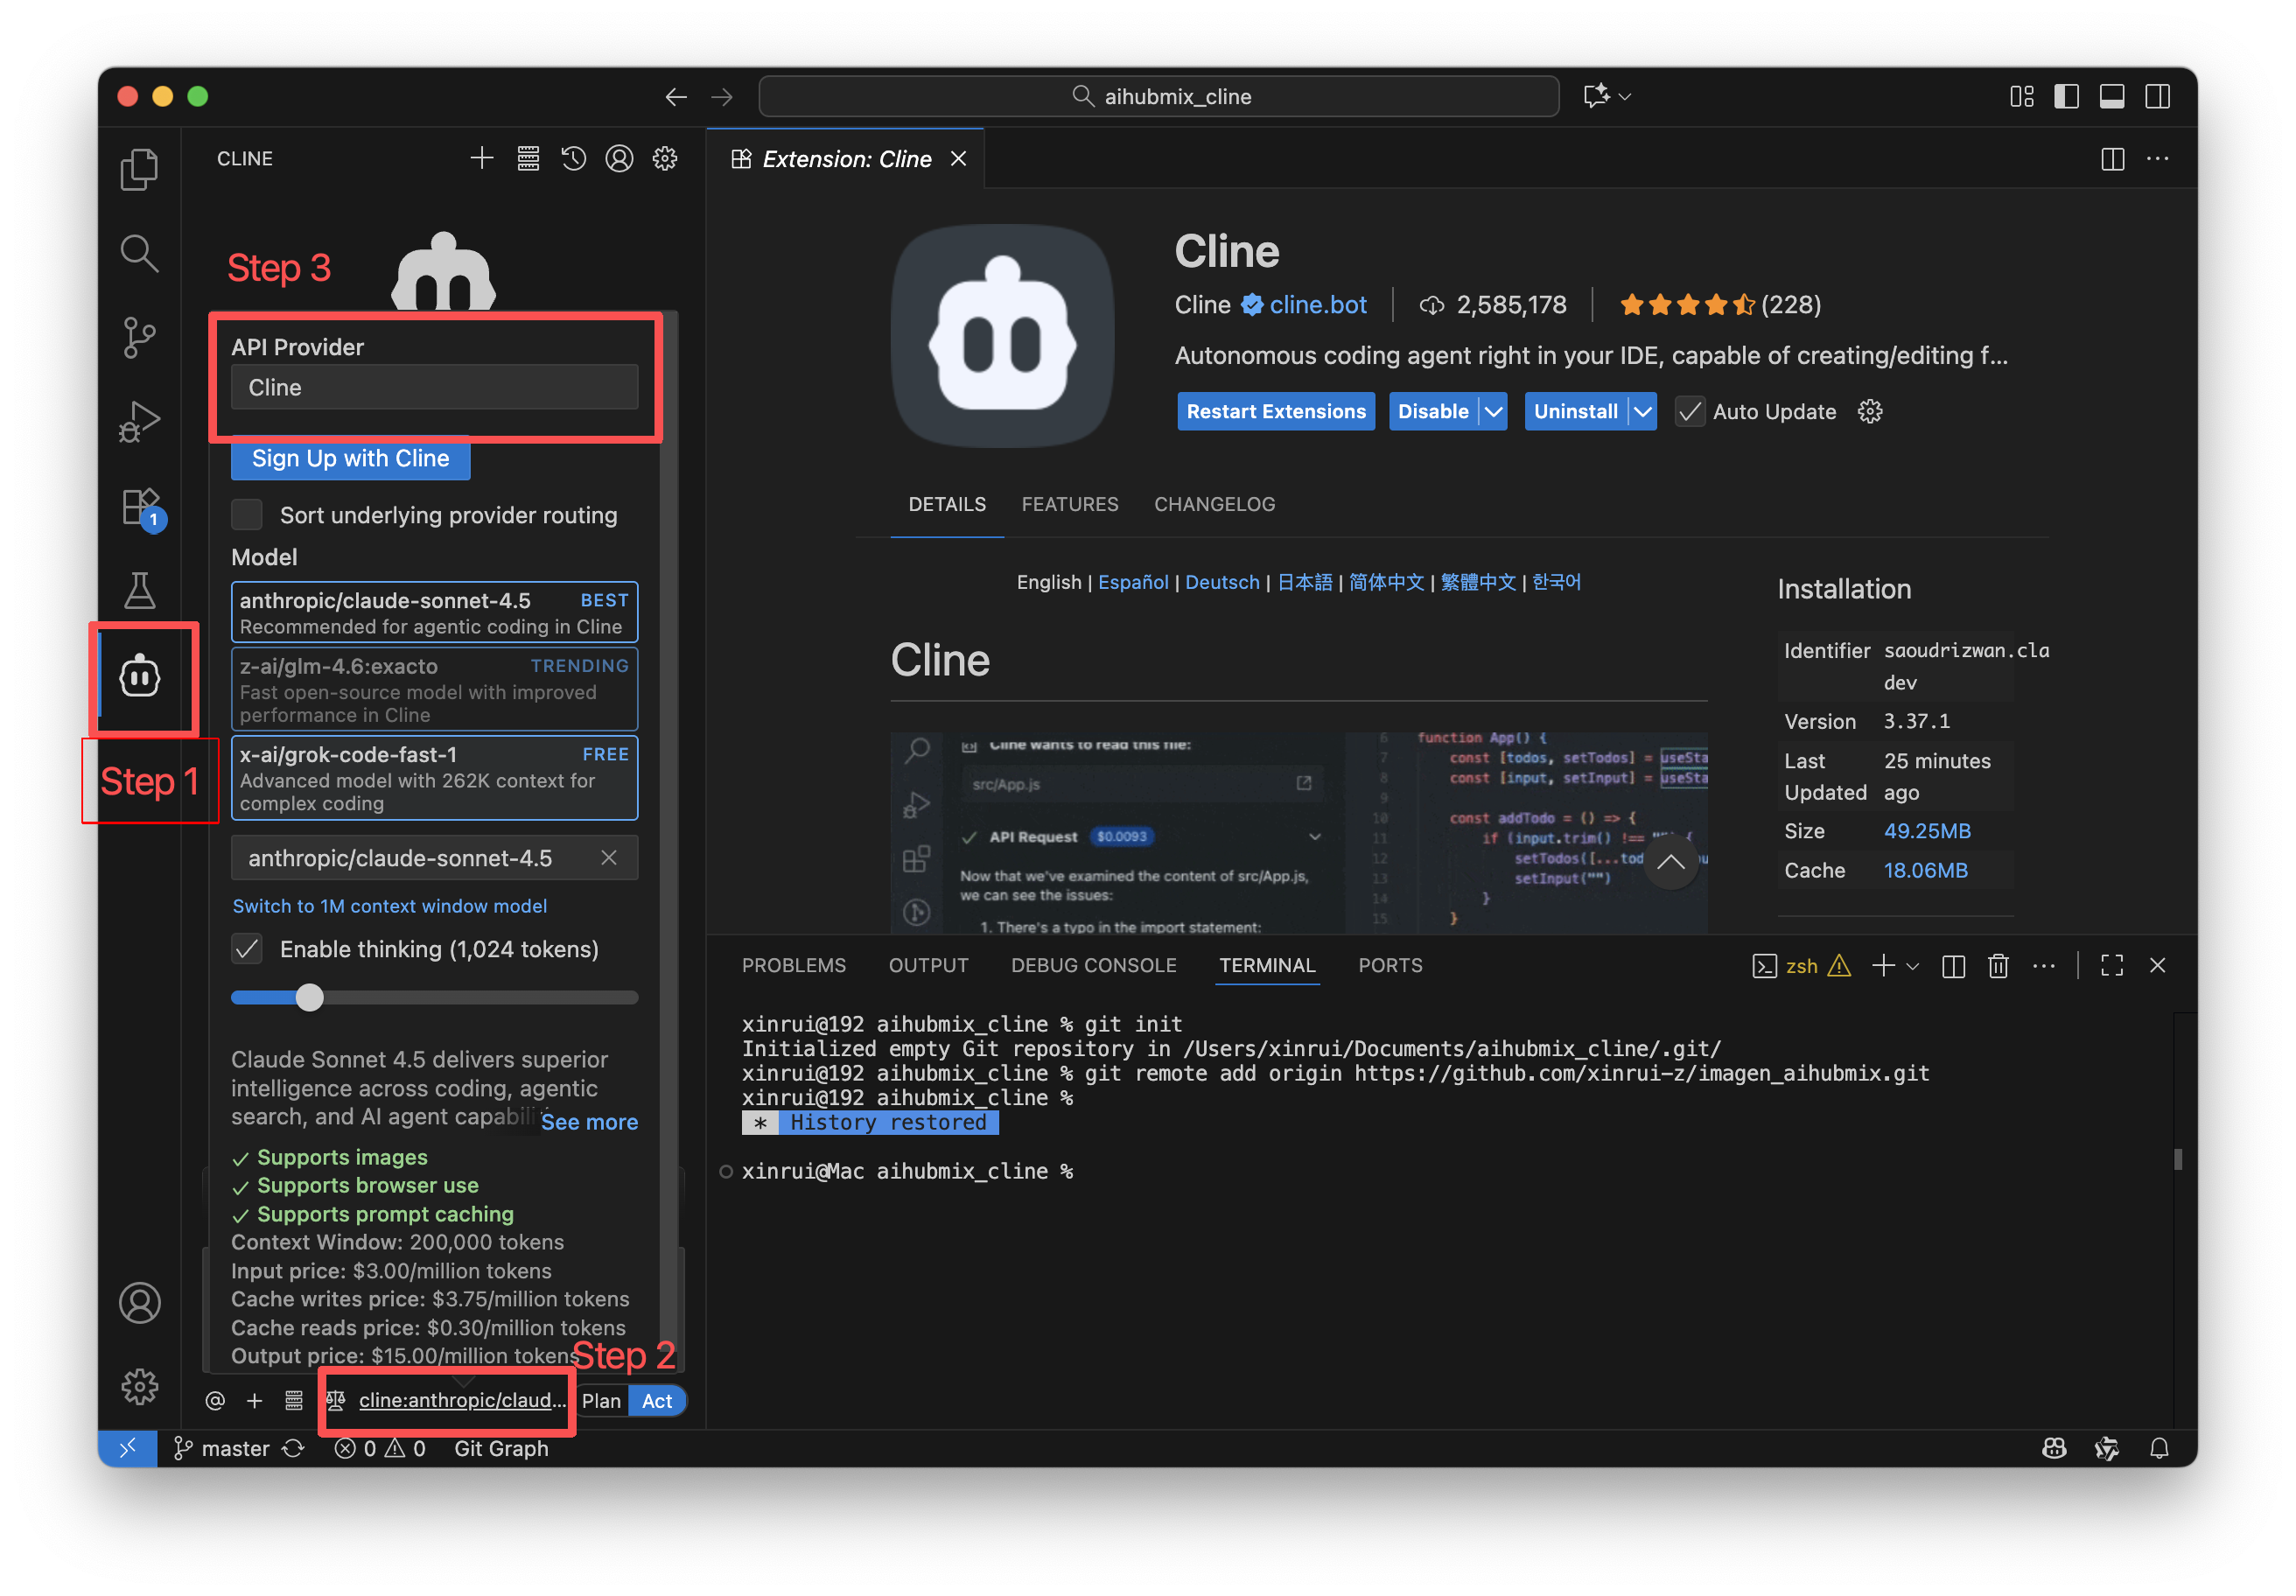The width and height of the screenshot is (2296, 1596).
Task: Check Sort underlying provider routing
Action: pyautogui.click(x=247, y=515)
